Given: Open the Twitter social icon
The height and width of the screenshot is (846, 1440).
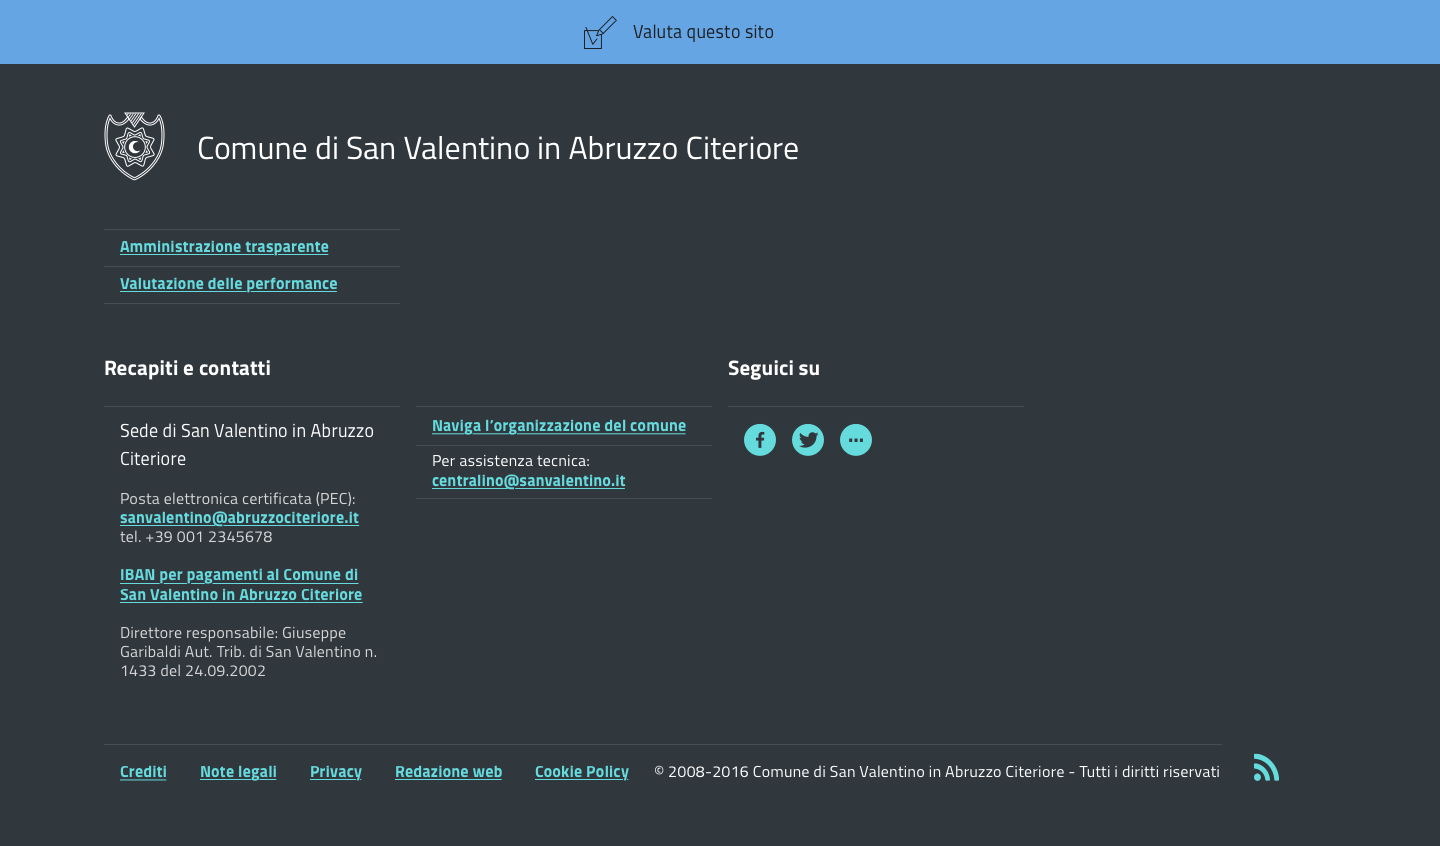Looking at the screenshot, I should 808,440.
